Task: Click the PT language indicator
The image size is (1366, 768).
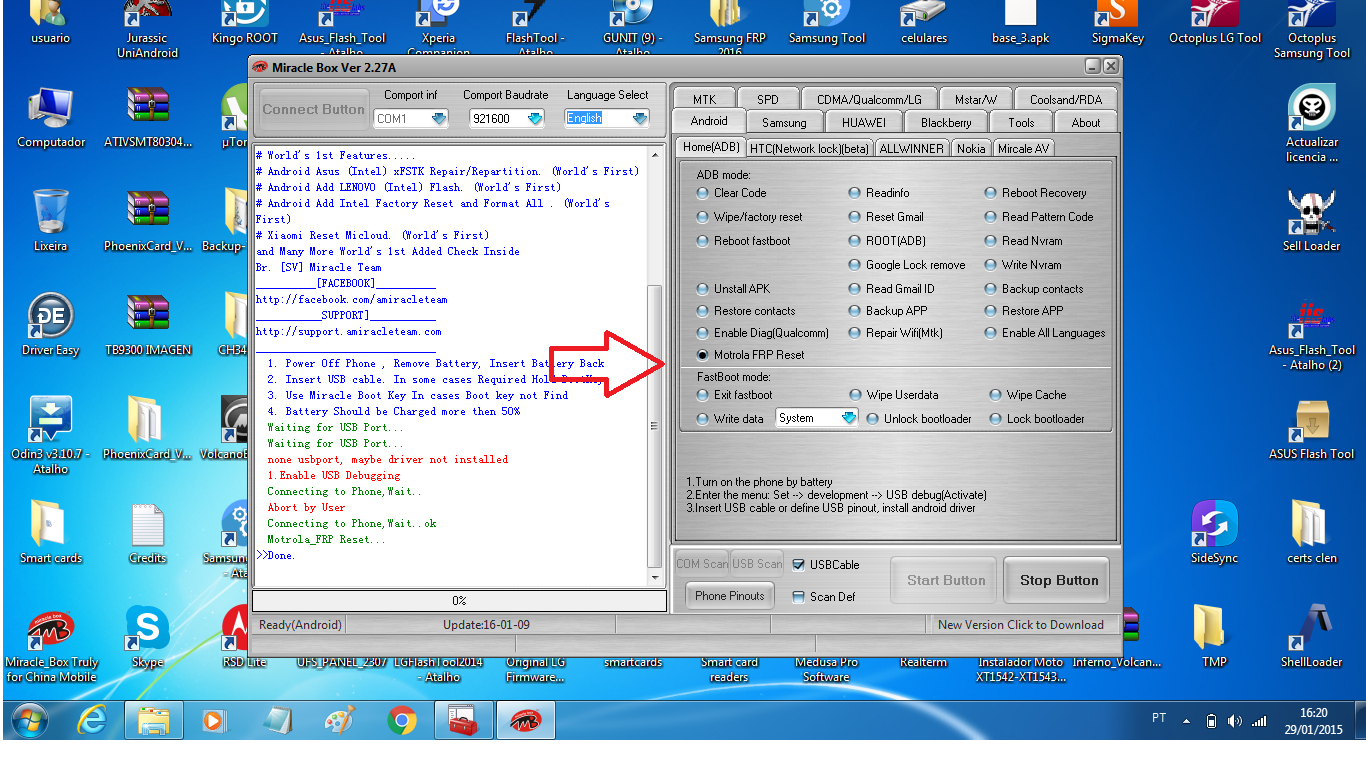Action: pos(1159,718)
